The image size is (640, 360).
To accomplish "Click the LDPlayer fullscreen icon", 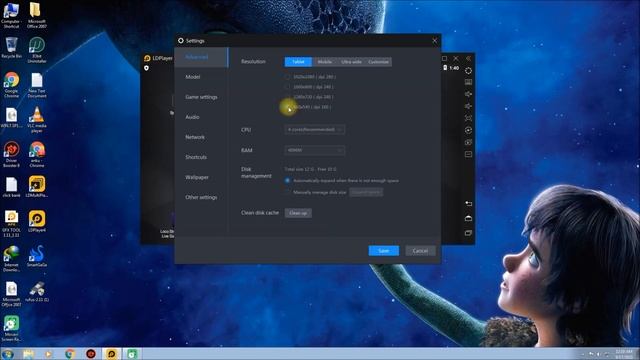I will [x=468, y=118].
